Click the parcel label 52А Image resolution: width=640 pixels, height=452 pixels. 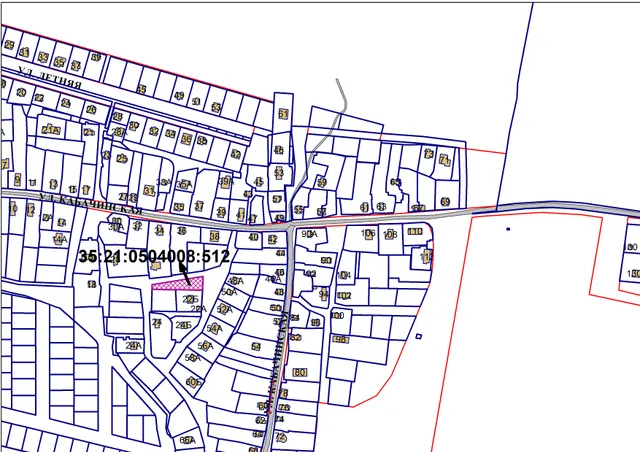224,309
